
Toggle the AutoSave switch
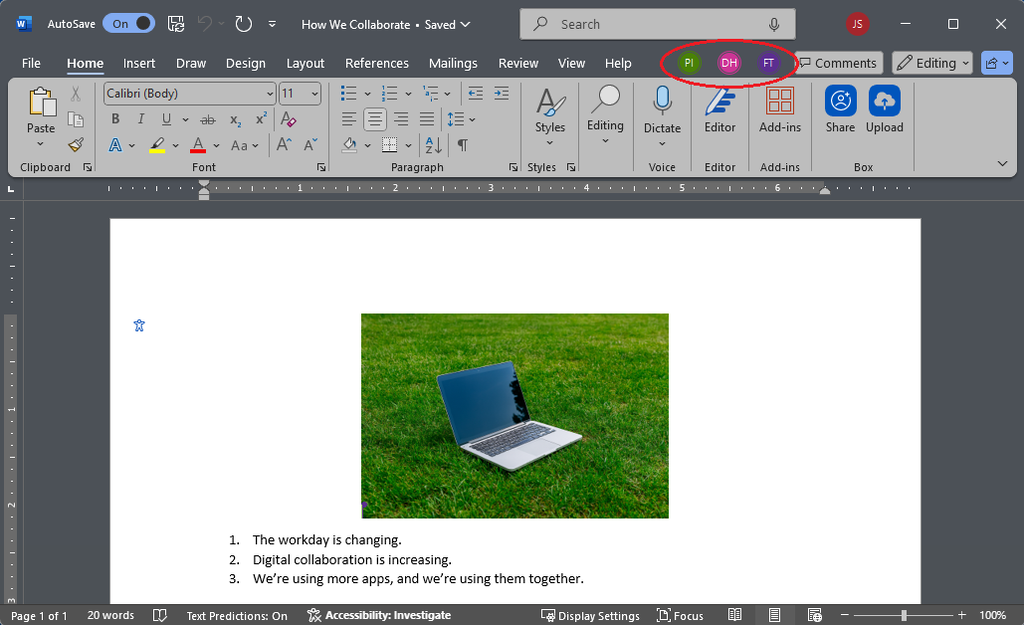(130, 24)
